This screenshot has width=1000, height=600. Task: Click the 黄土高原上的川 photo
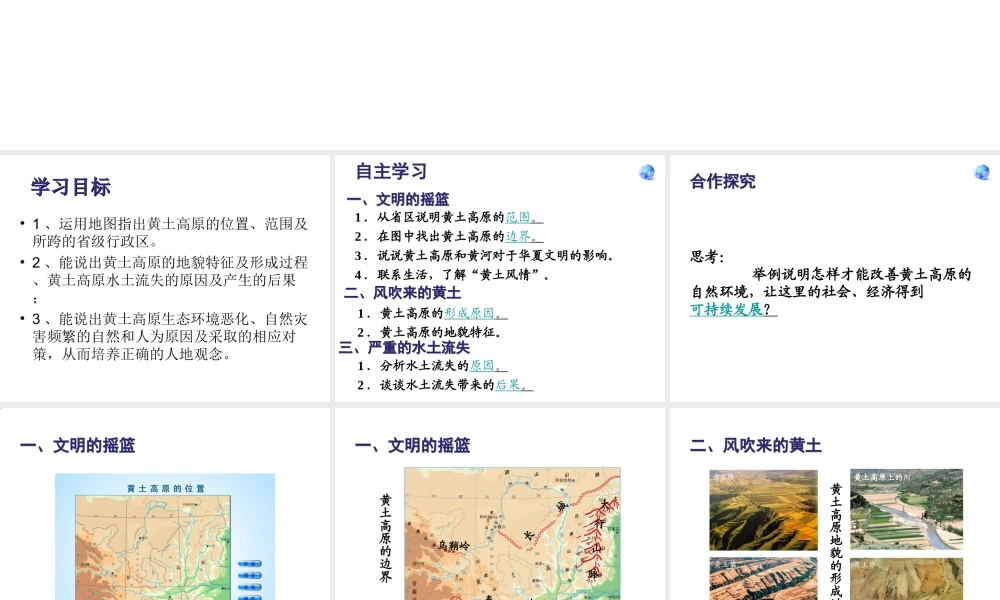[x=906, y=509]
